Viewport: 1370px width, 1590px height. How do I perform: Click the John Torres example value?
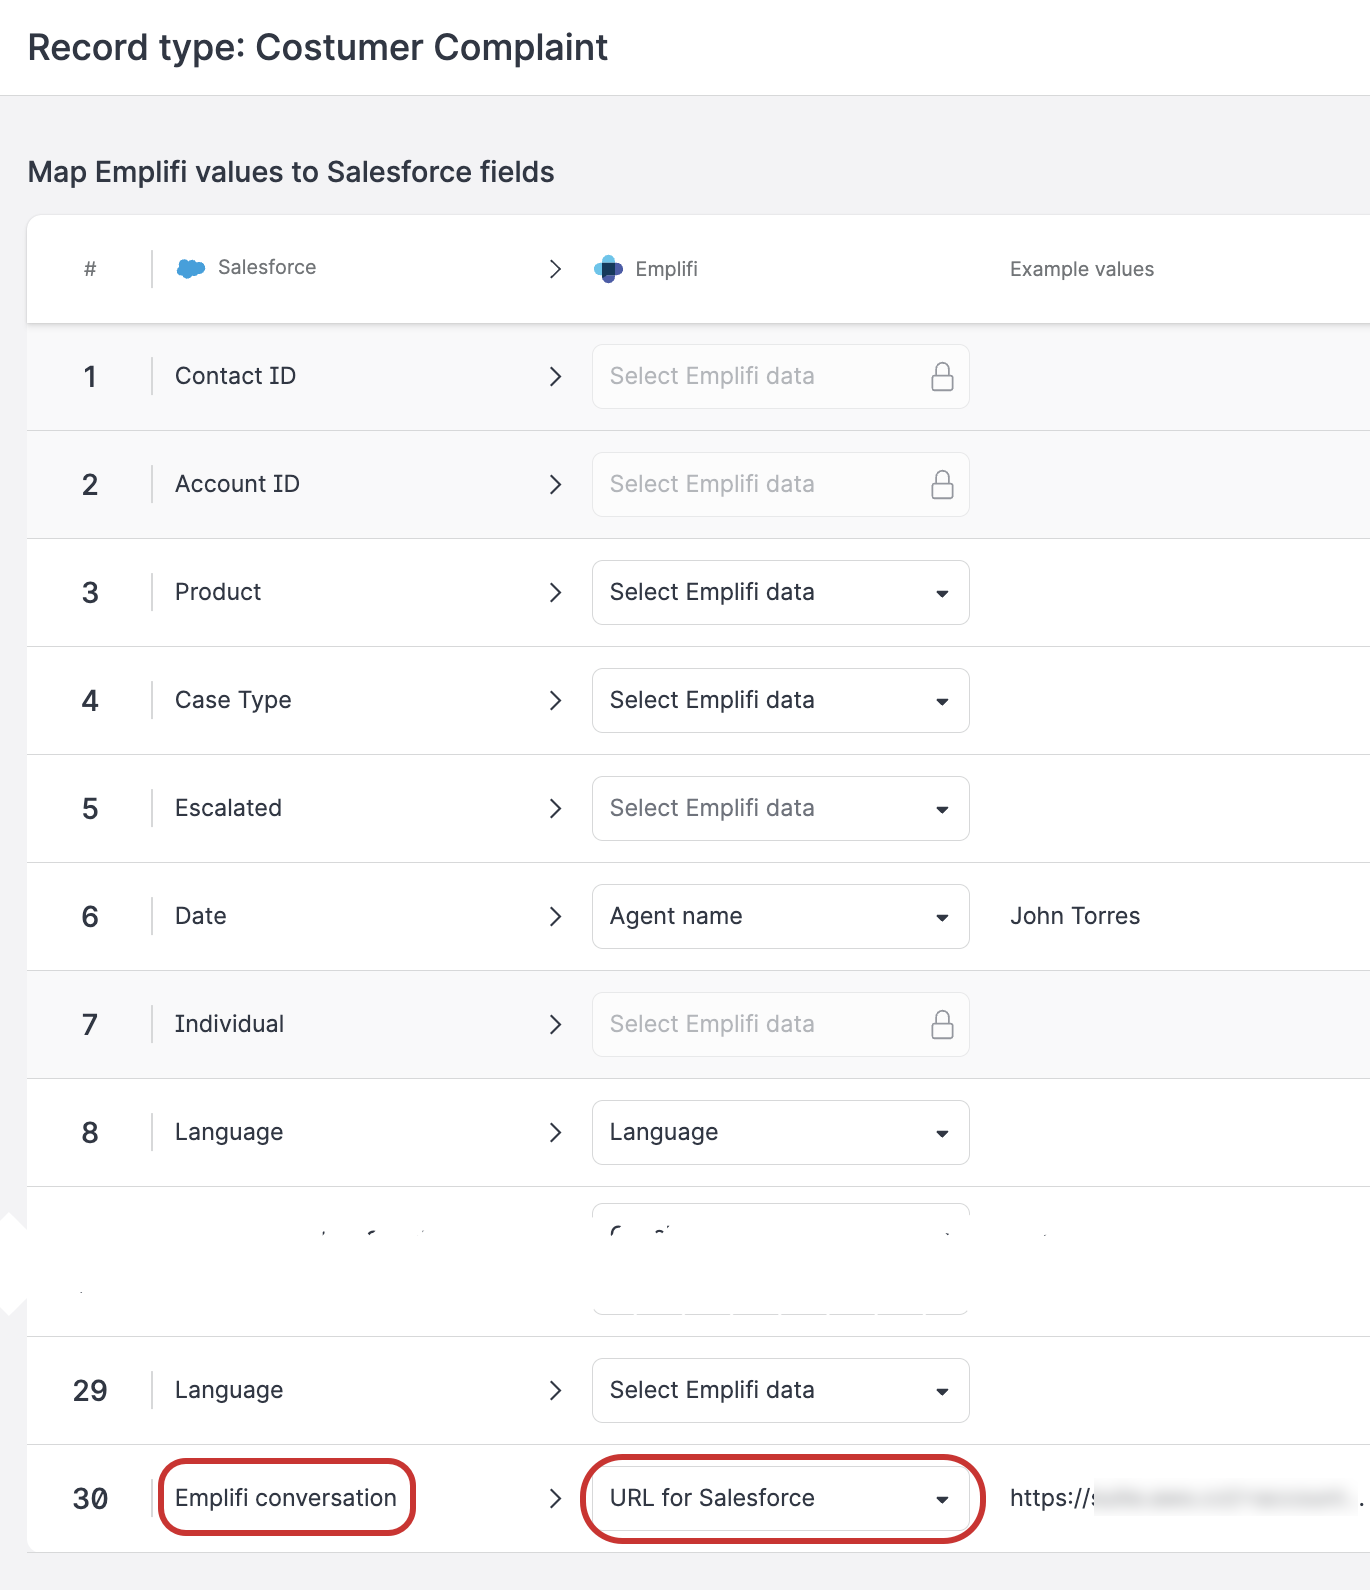(1075, 916)
